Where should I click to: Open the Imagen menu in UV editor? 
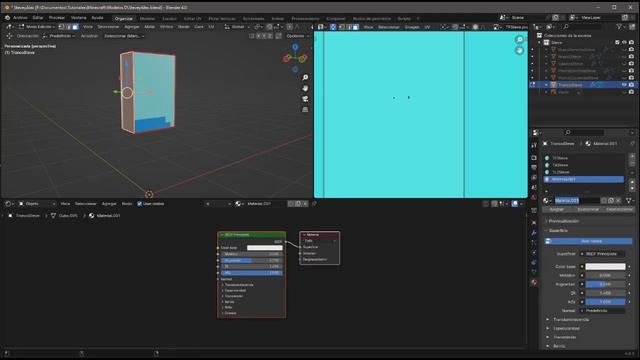412,27
